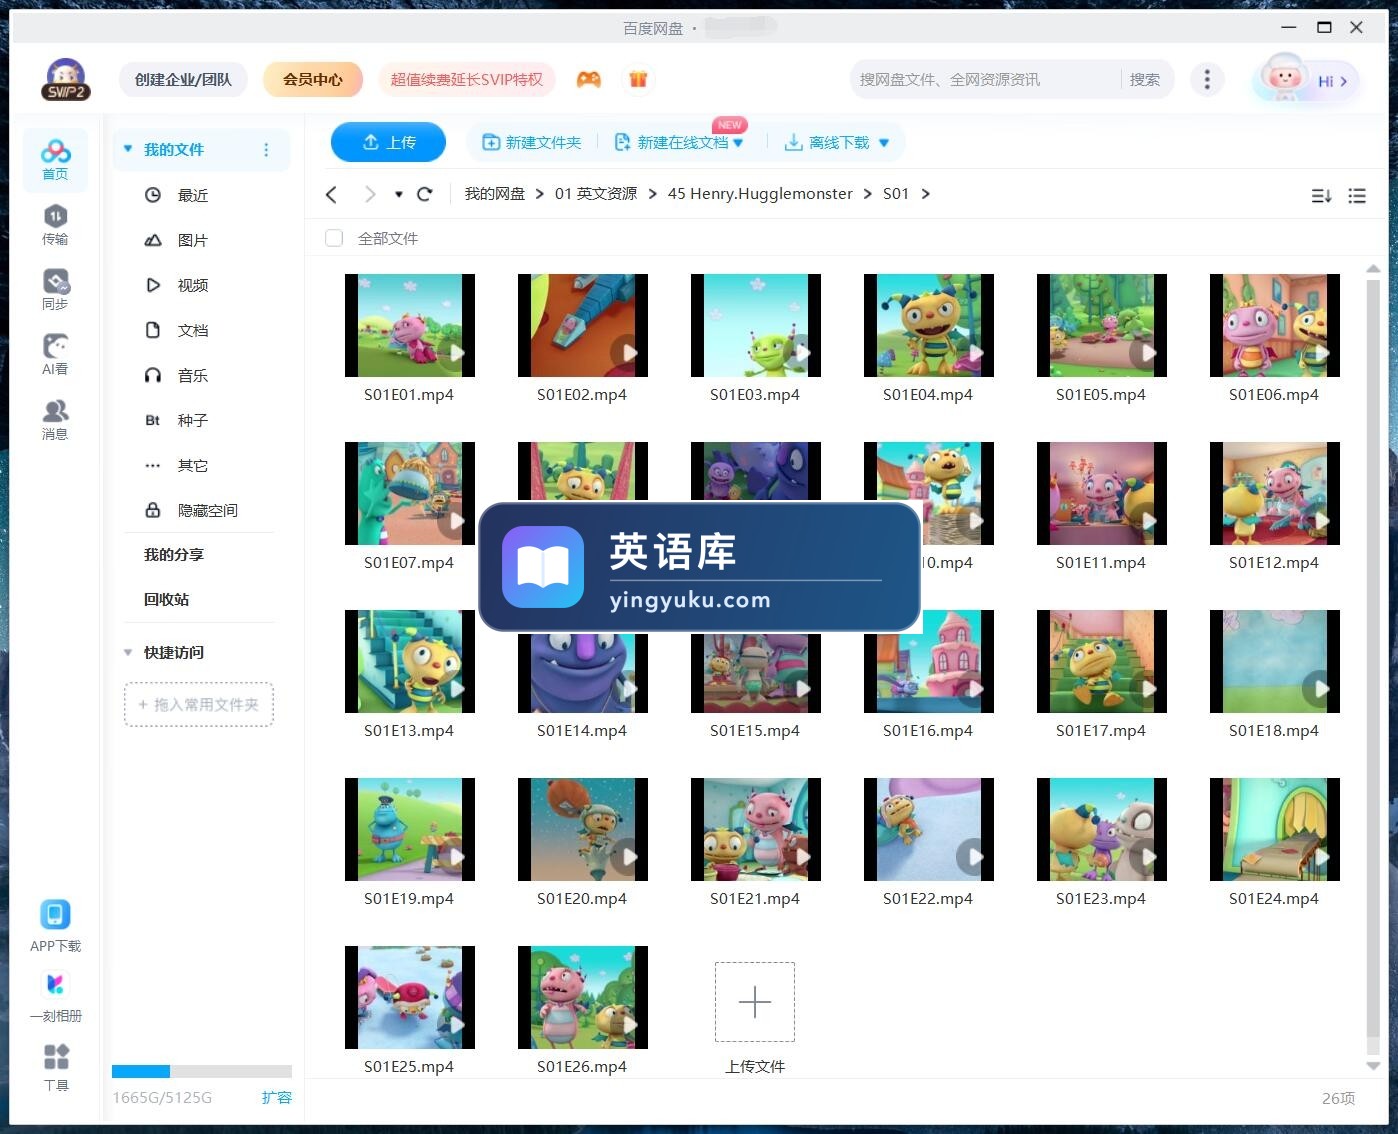Refresh the current folder
Screen dimensions: 1398x1134
click(424, 194)
